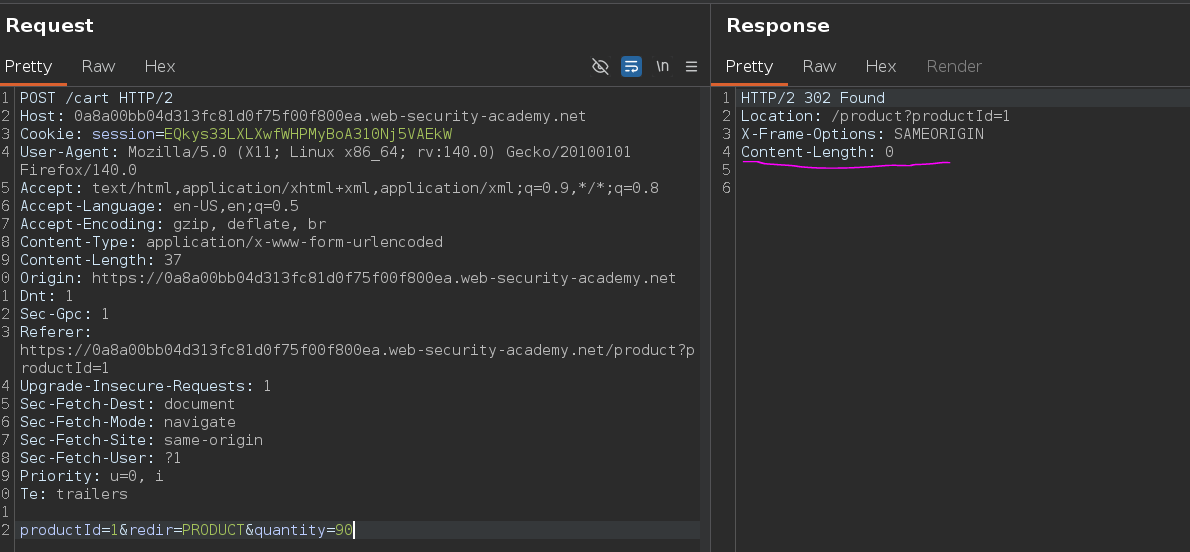This screenshot has width=1190, height=552.
Task: Toggle hide non-printable request headers eye icon
Action: click(600, 67)
